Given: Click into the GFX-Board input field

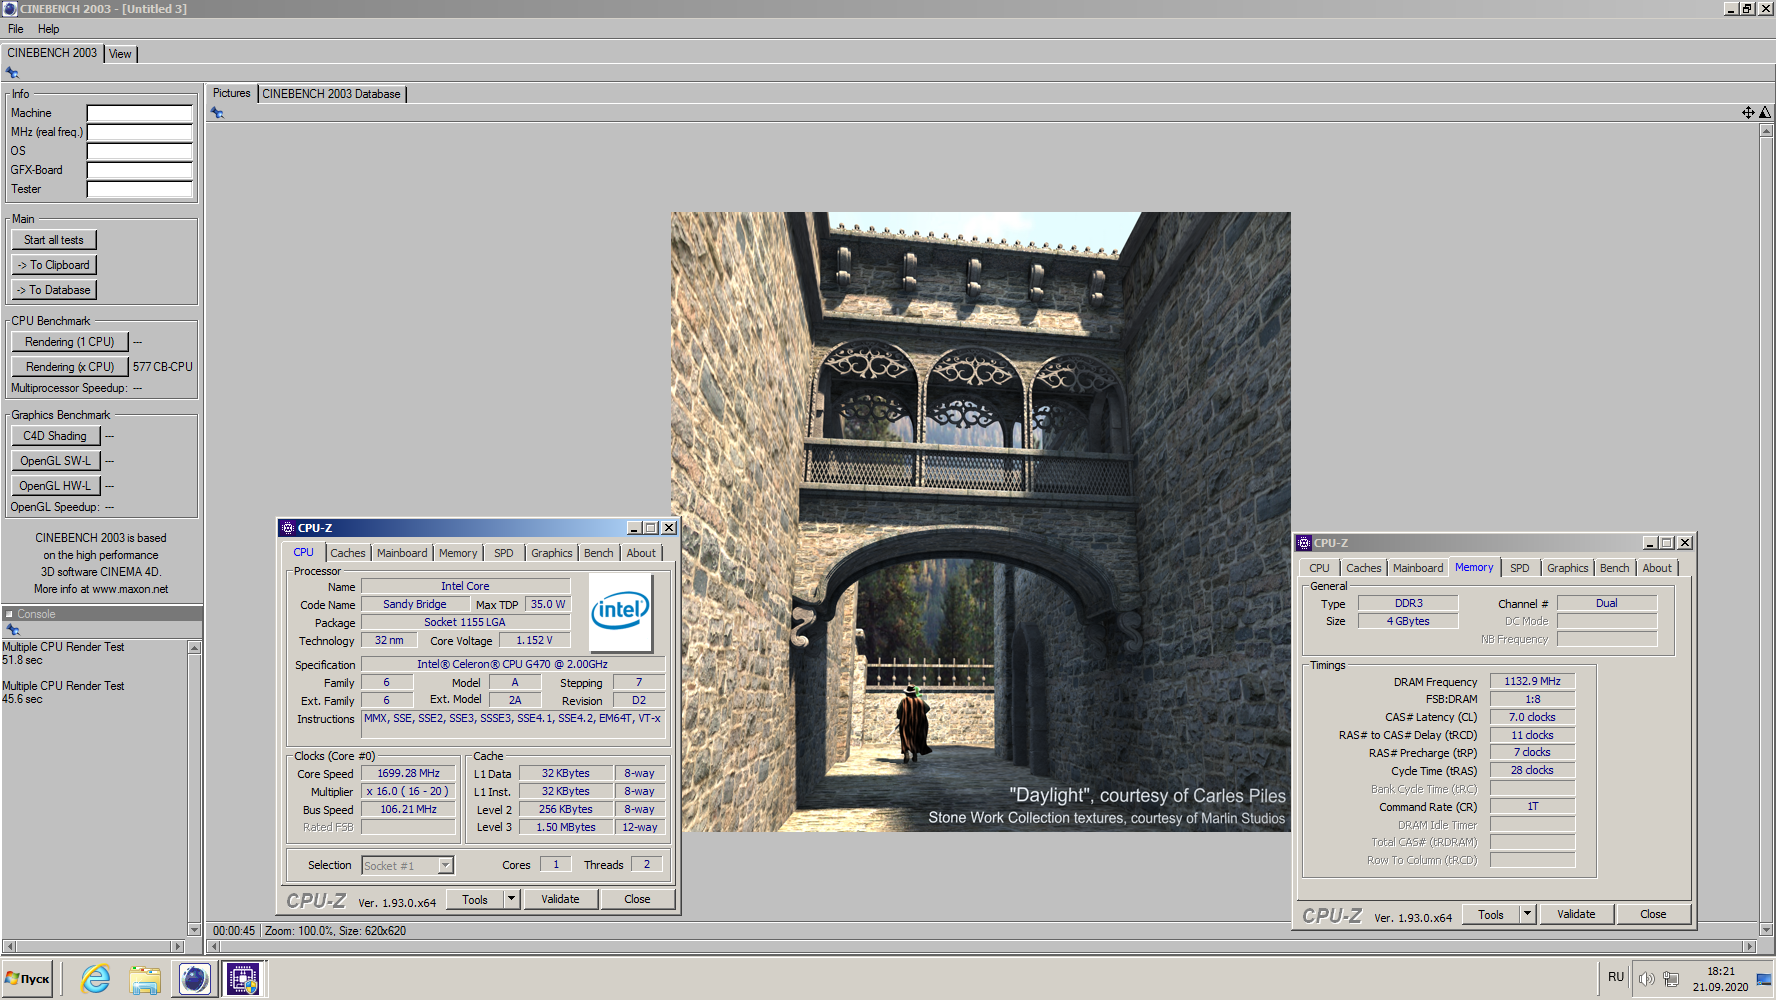Looking at the screenshot, I should tap(140, 170).
